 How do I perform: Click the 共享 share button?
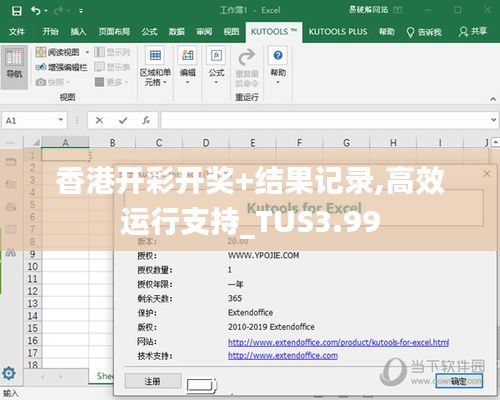[473, 32]
